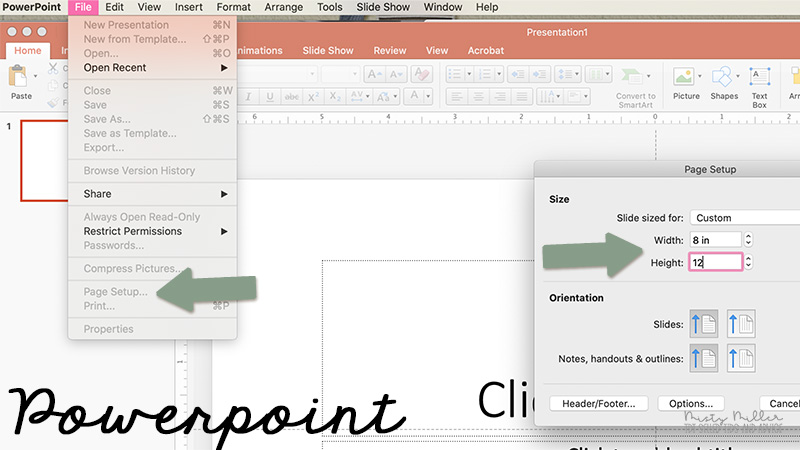This screenshot has height=450, width=800.
Task: Apply strikethrough (abc) formatting
Action: point(291,96)
